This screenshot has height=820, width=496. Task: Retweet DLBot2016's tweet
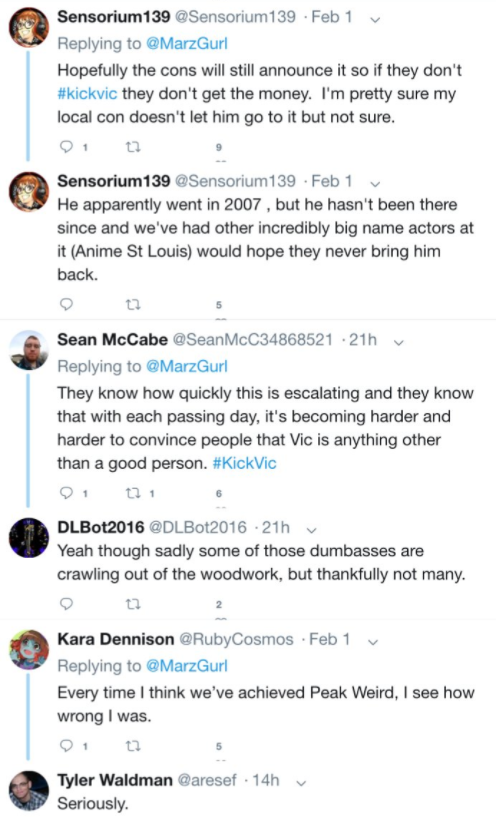point(133,605)
